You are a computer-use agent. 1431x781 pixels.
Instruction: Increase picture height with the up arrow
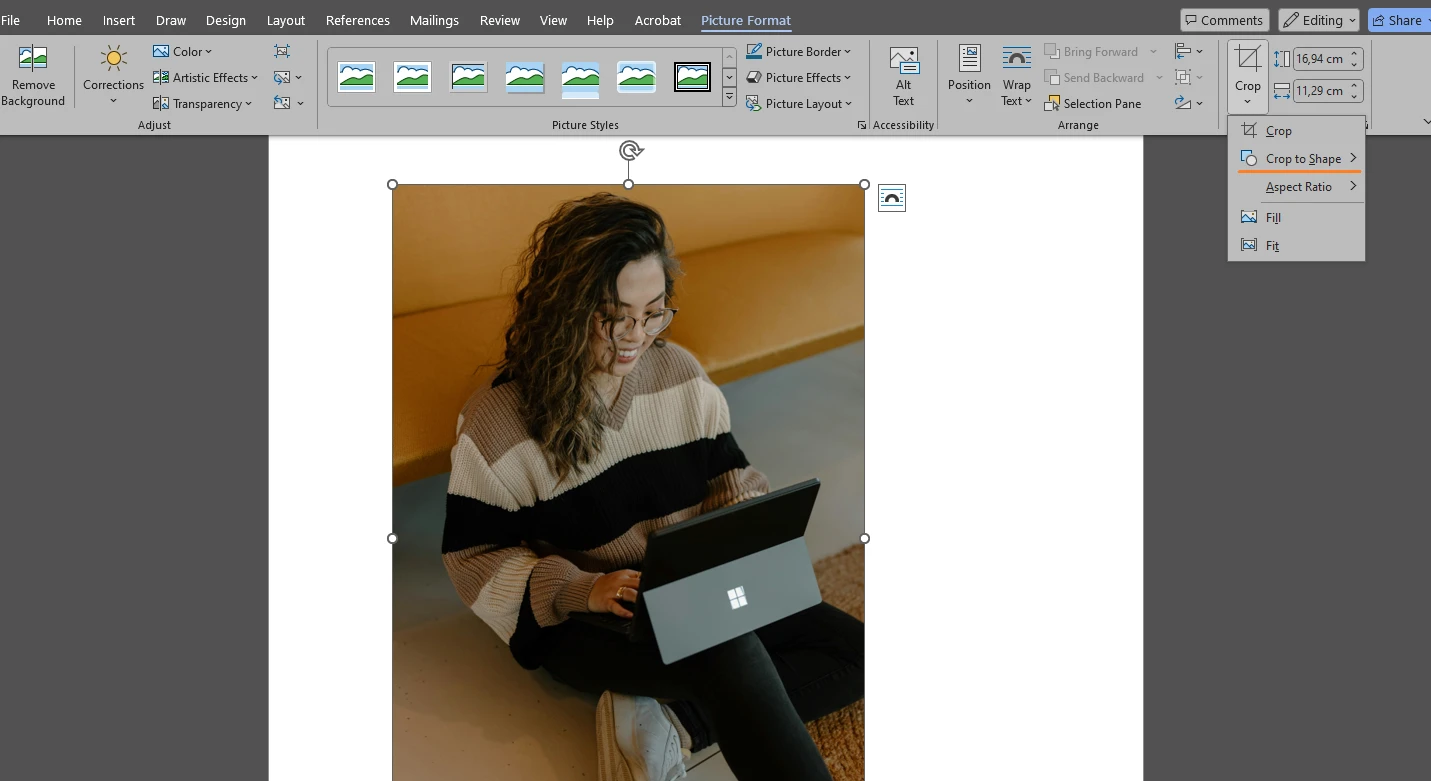coord(1354,54)
